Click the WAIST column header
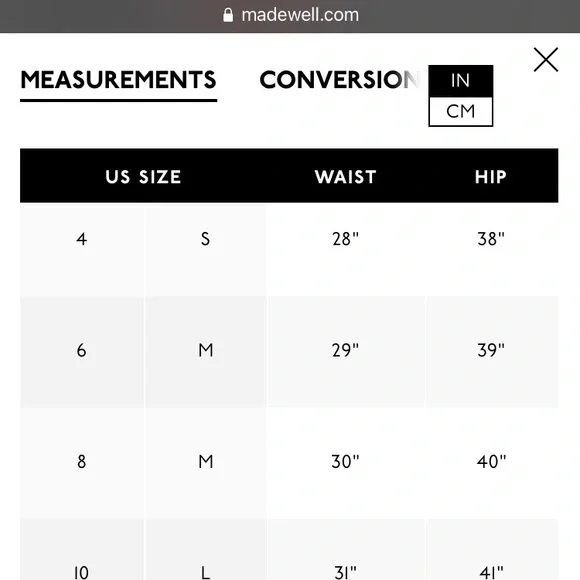The image size is (580, 580). [x=345, y=177]
